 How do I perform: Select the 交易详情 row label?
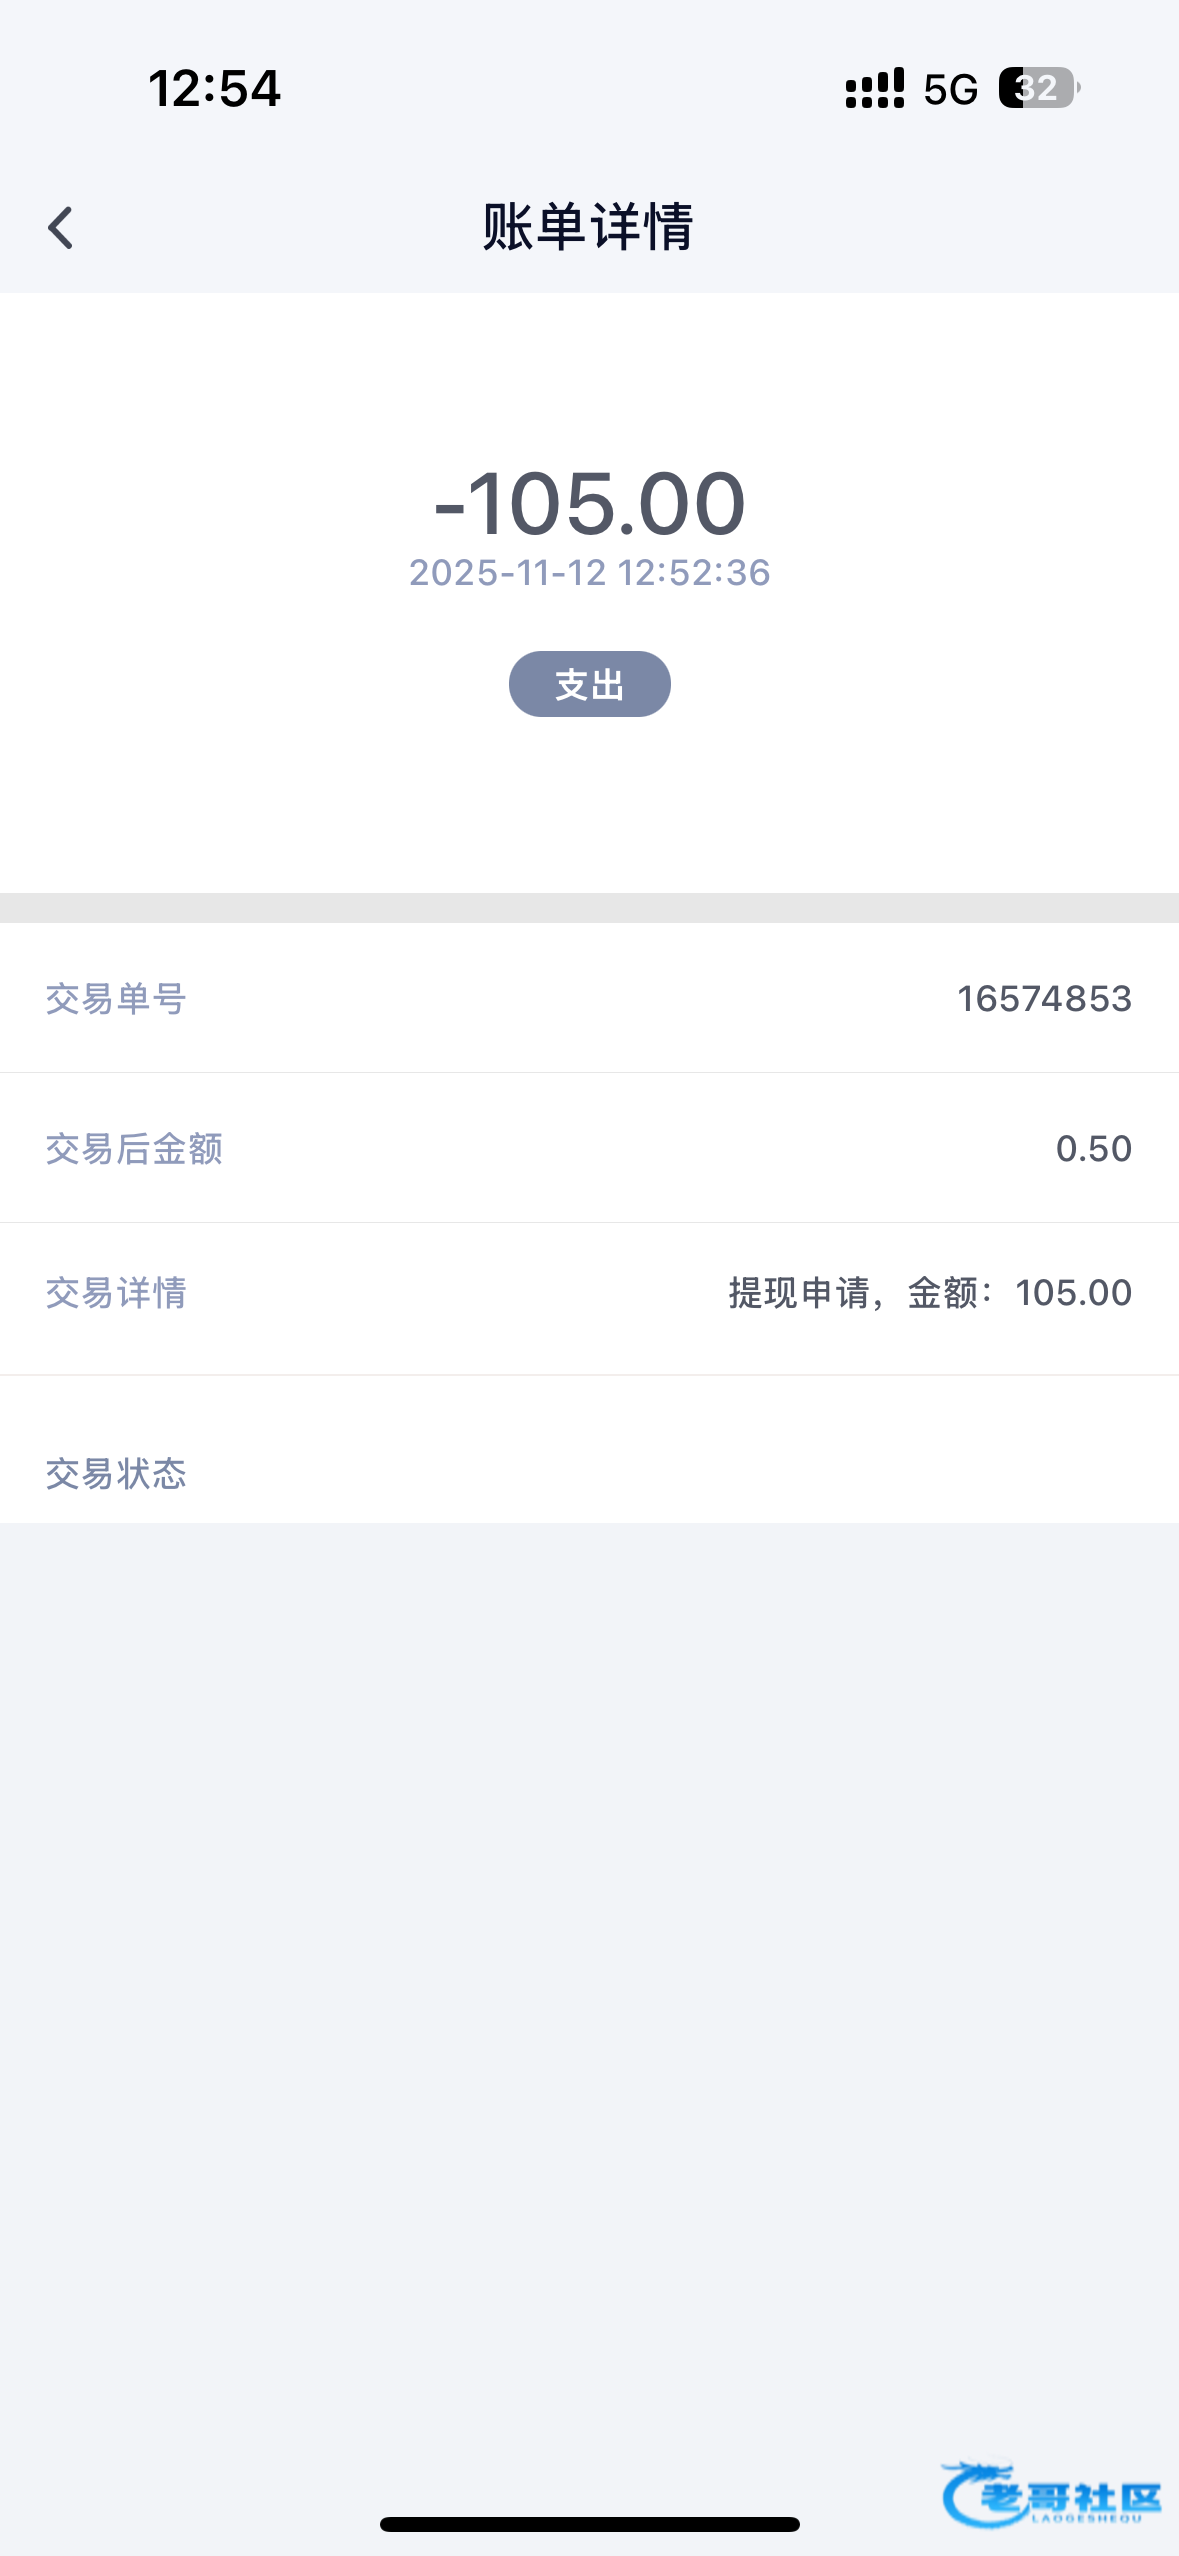click(x=116, y=1293)
